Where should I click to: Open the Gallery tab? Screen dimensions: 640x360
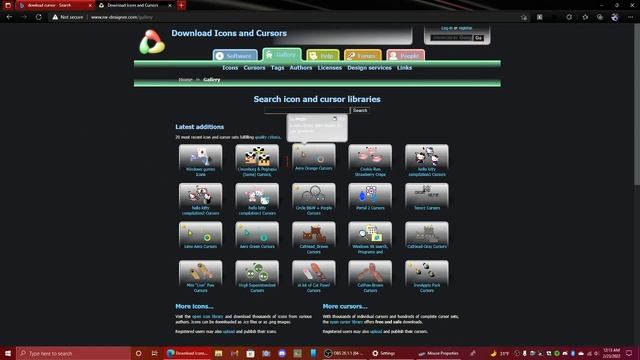282,54
